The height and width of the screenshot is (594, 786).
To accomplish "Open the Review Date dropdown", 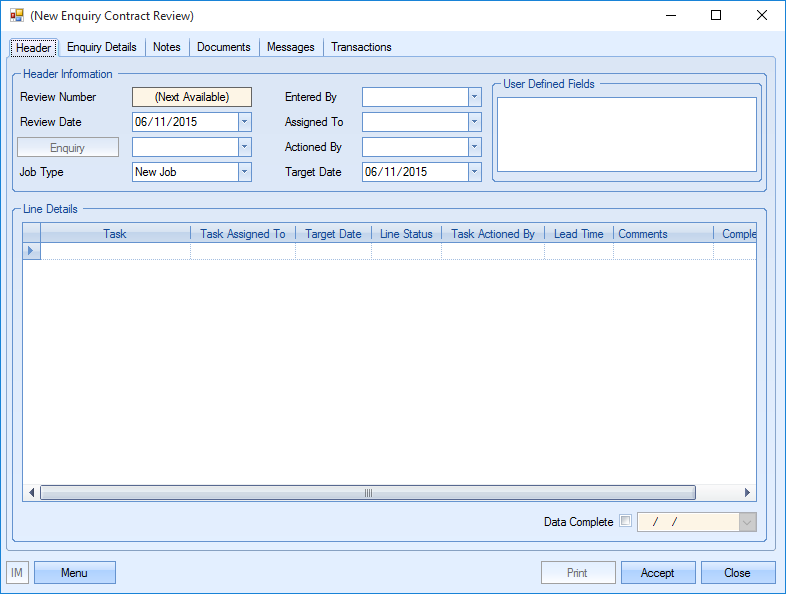I will coord(245,122).
